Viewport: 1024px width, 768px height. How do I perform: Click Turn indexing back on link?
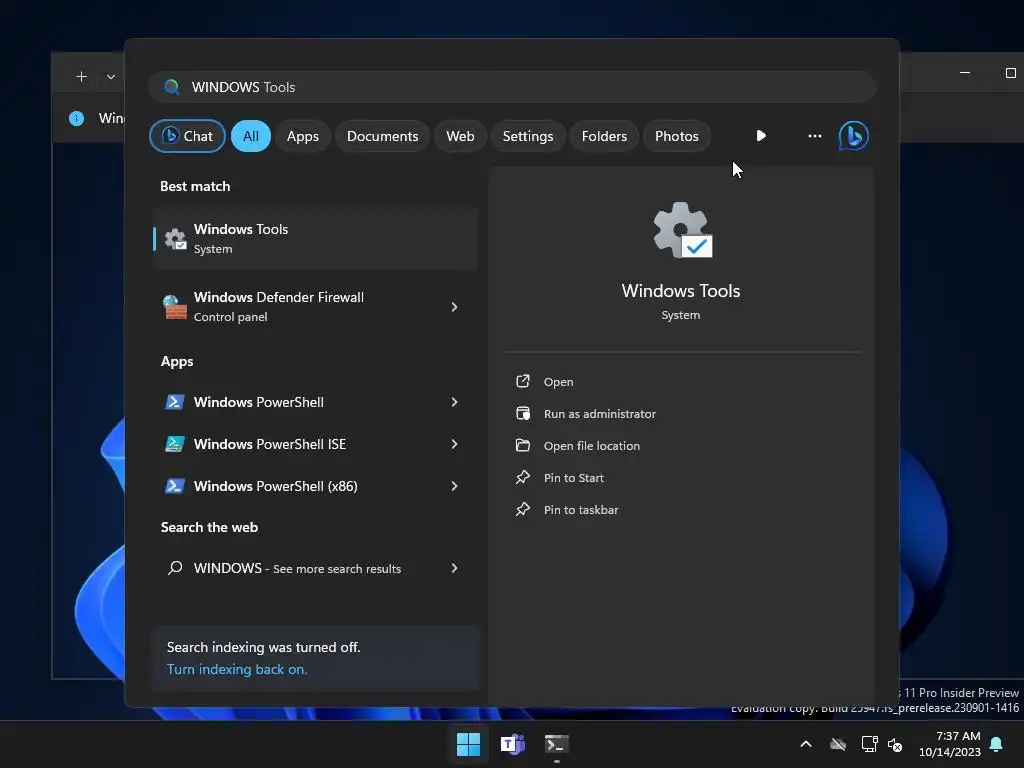pos(236,669)
